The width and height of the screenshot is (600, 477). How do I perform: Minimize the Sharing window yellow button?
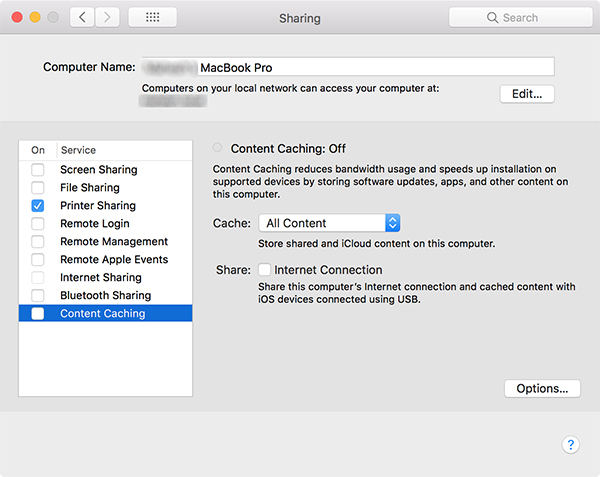(x=35, y=17)
